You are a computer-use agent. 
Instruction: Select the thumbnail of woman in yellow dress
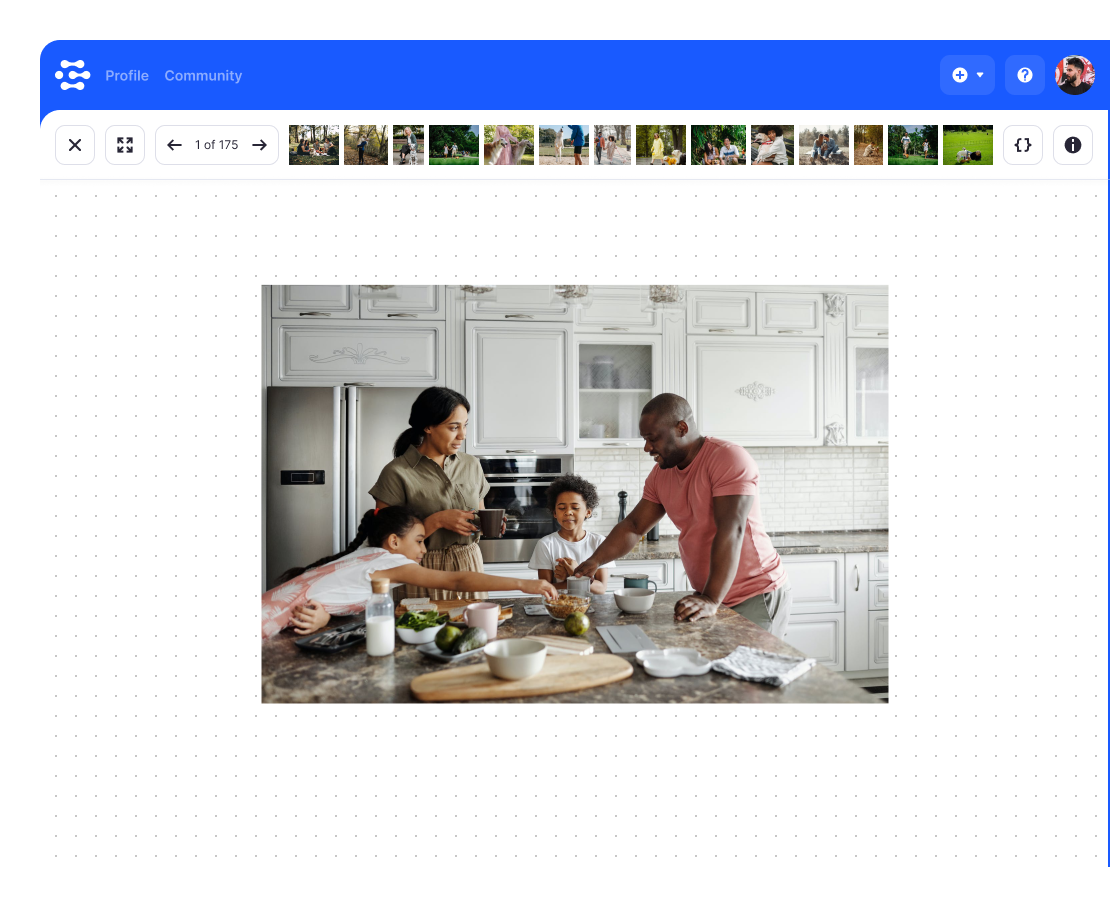660,145
